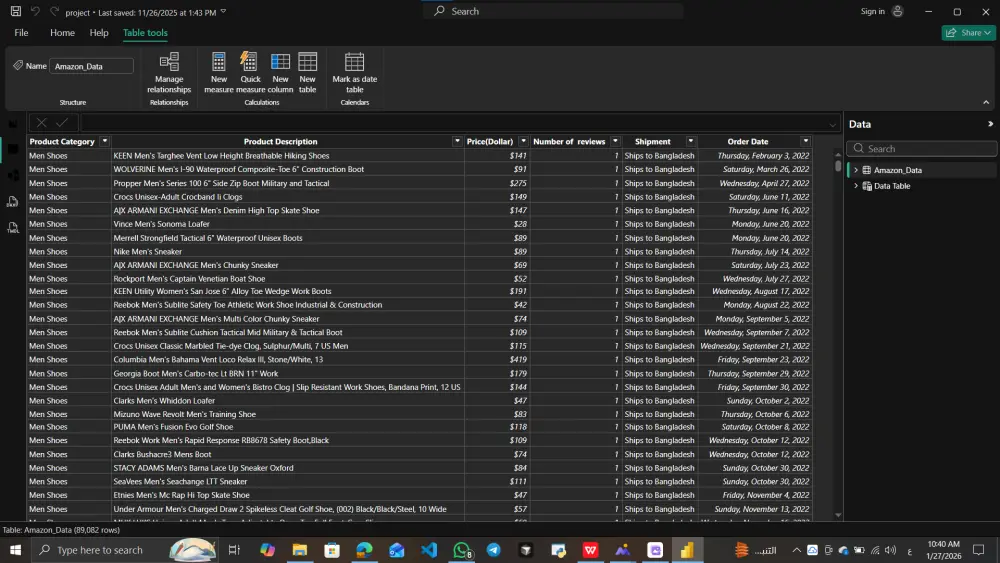Open Quick measure tool
This screenshot has width=1000, height=563.
[250, 73]
